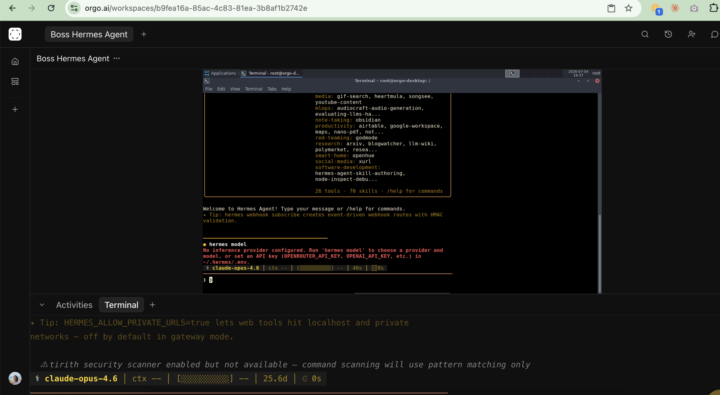Click the plus icon in left sidebar
720x395 pixels.
[15, 109]
